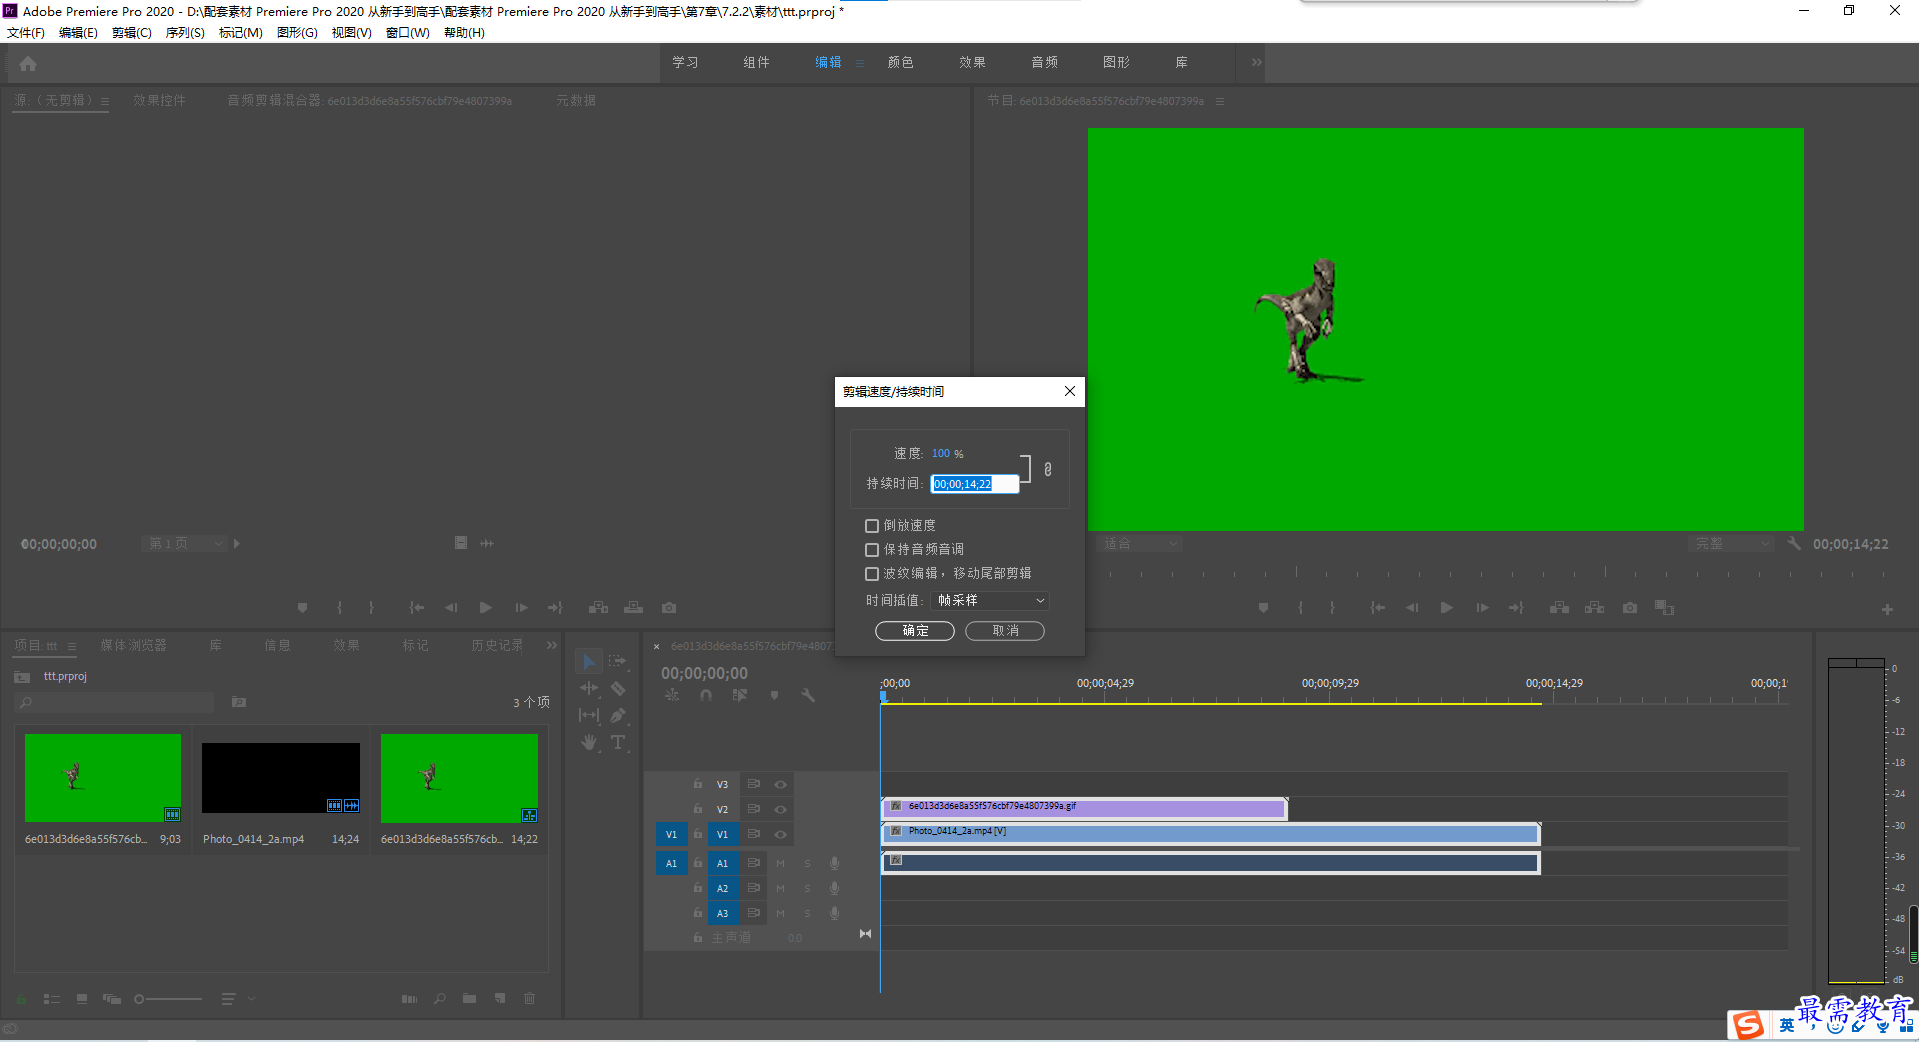Solo audio track A2
This screenshot has height=1042, width=1919.
point(807,888)
